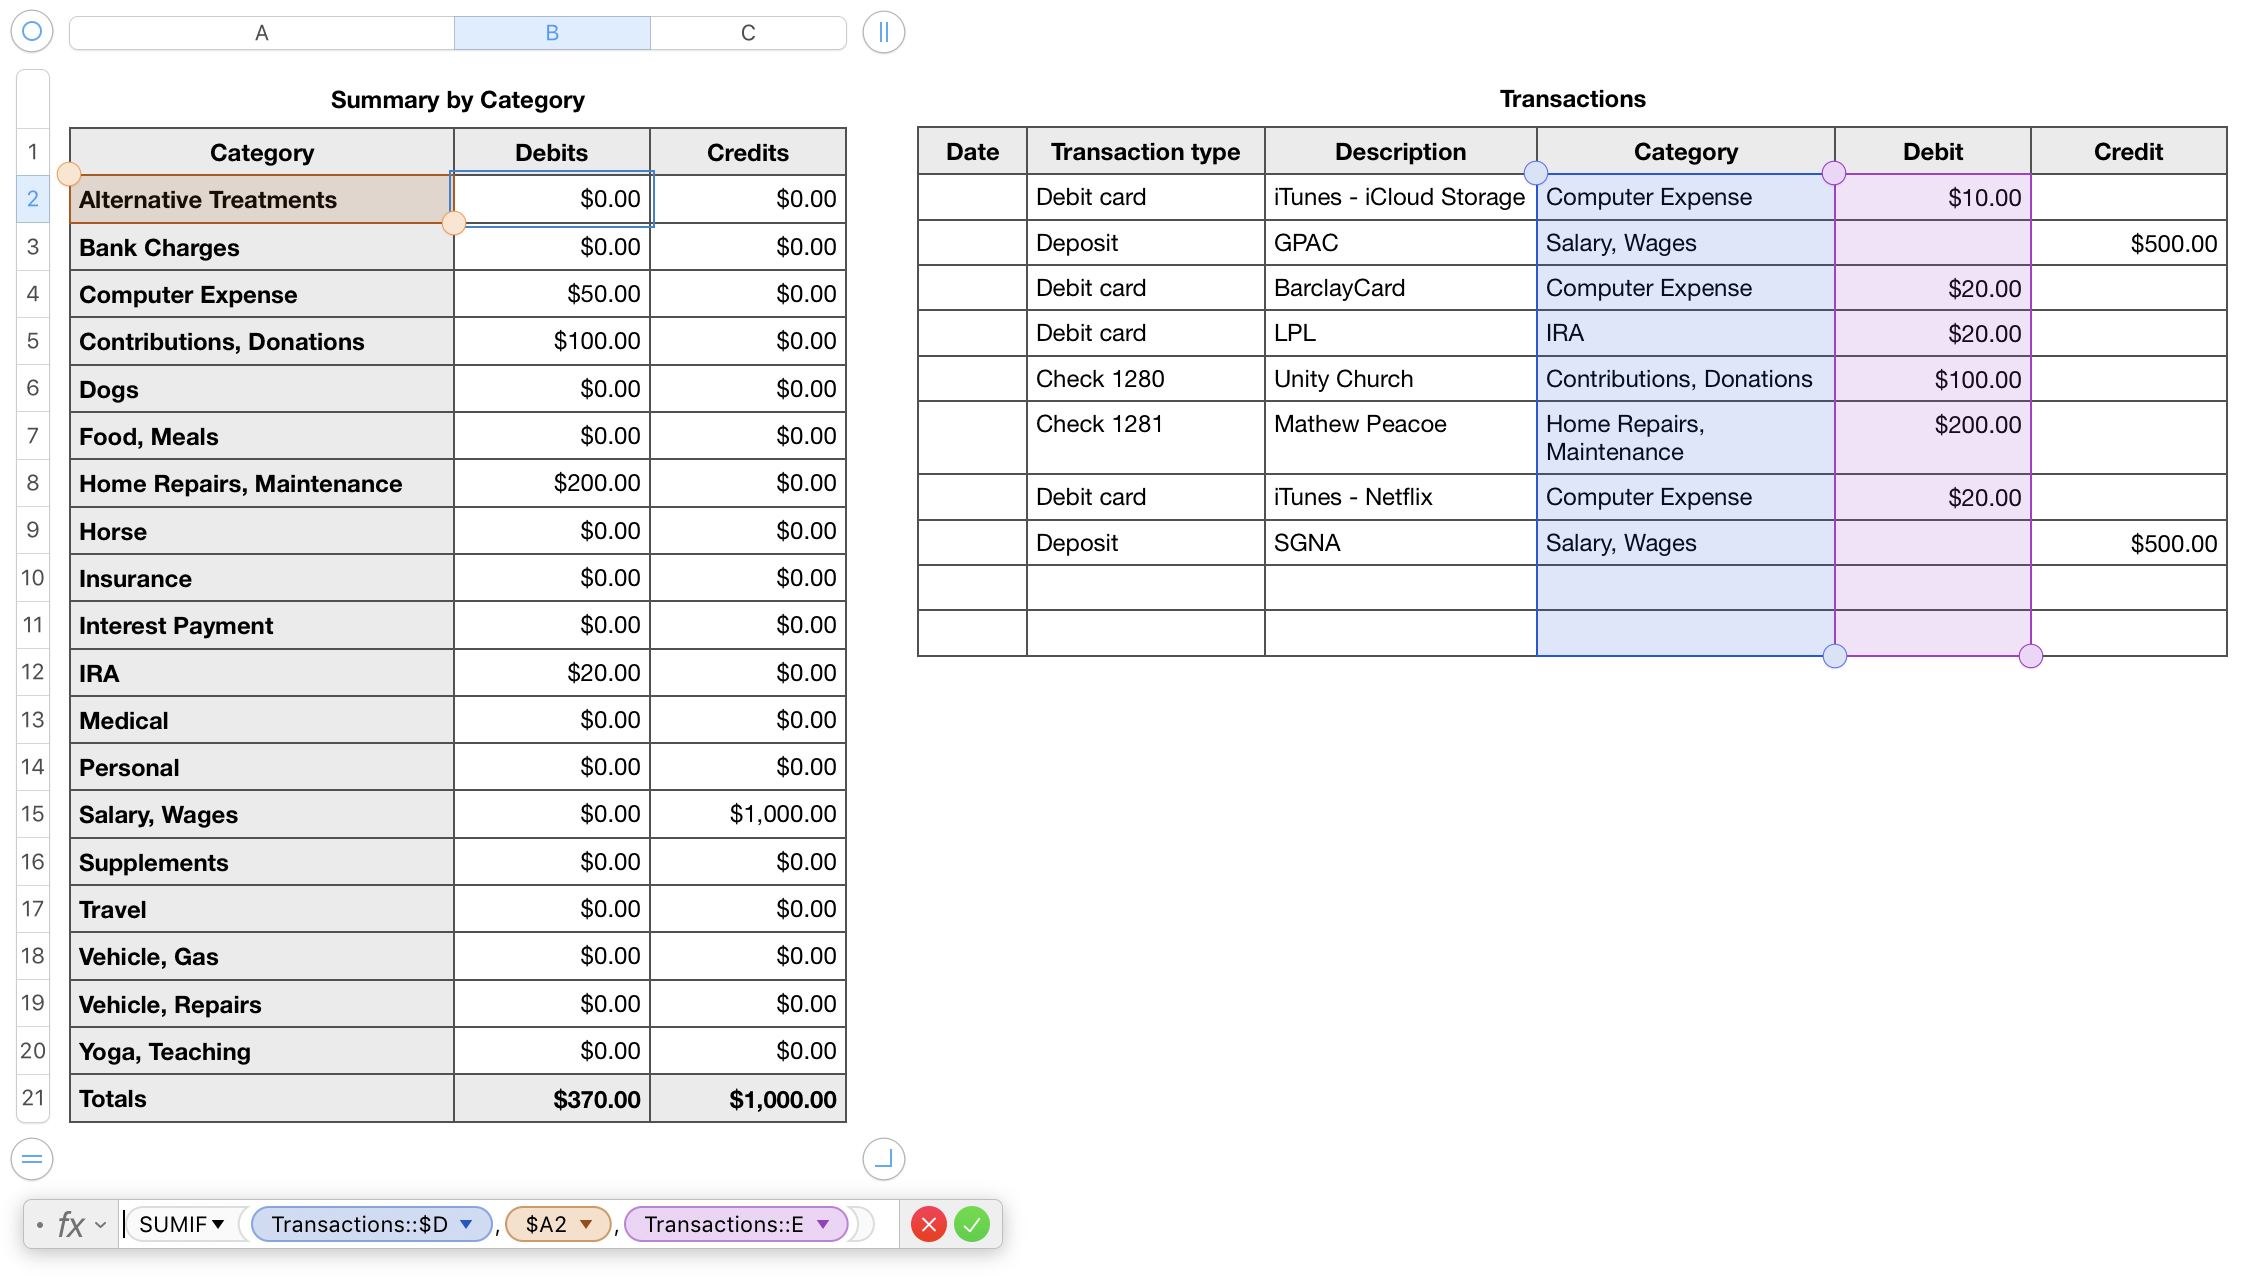Select column C header tab
Screen dimensions: 2264x1286
coord(748,33)
